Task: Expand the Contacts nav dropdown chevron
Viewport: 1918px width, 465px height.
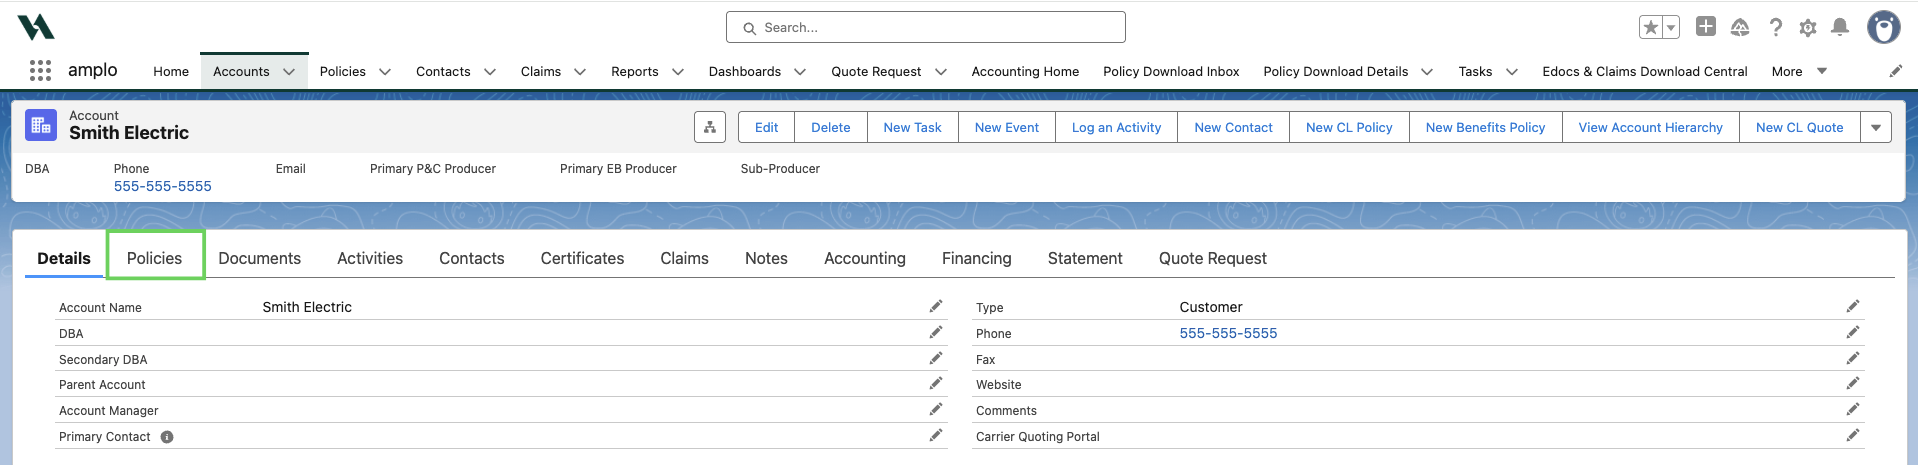Action: [x=490, y=72]
